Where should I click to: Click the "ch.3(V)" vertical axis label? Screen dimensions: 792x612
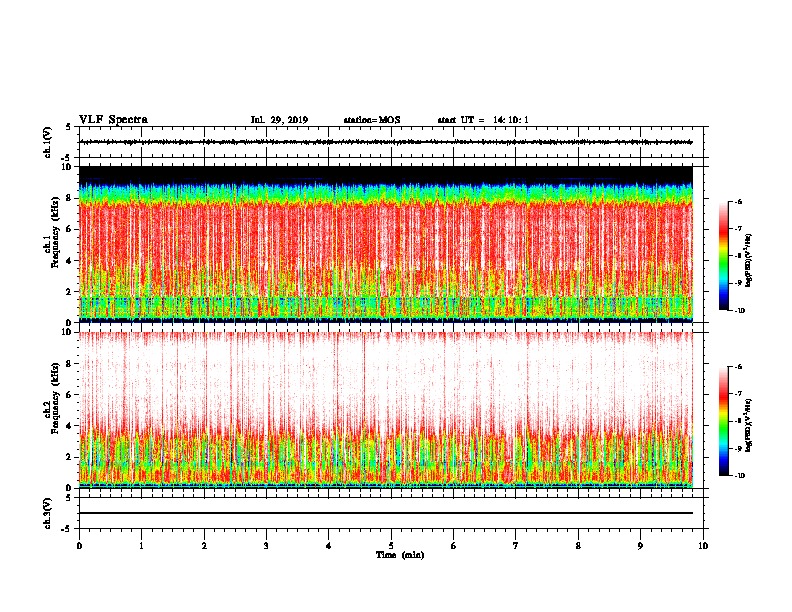point(48,513)
